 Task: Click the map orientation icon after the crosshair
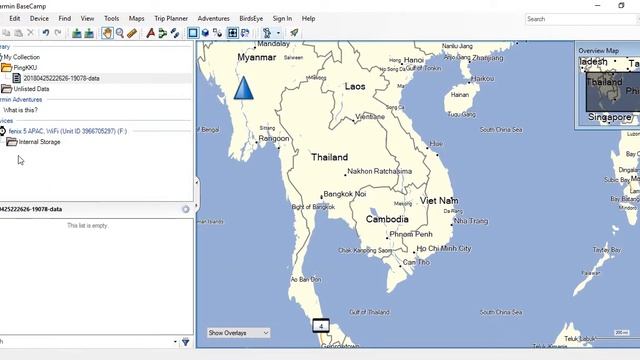[245, 33]
